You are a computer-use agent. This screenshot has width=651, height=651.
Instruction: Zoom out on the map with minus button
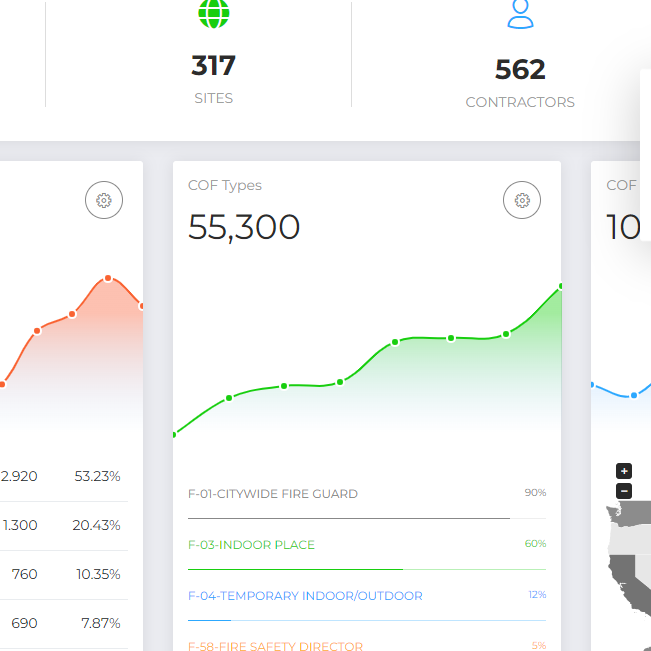click(624, 491)
